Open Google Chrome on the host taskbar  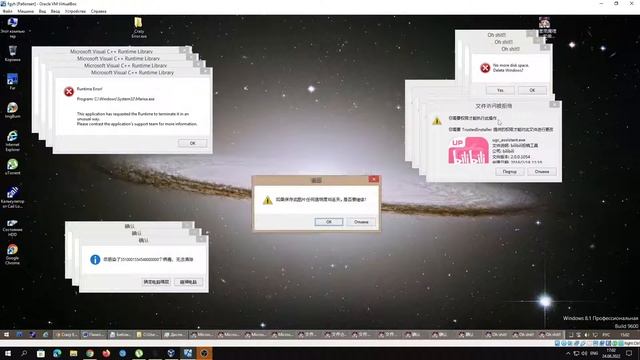coord(90,353)
